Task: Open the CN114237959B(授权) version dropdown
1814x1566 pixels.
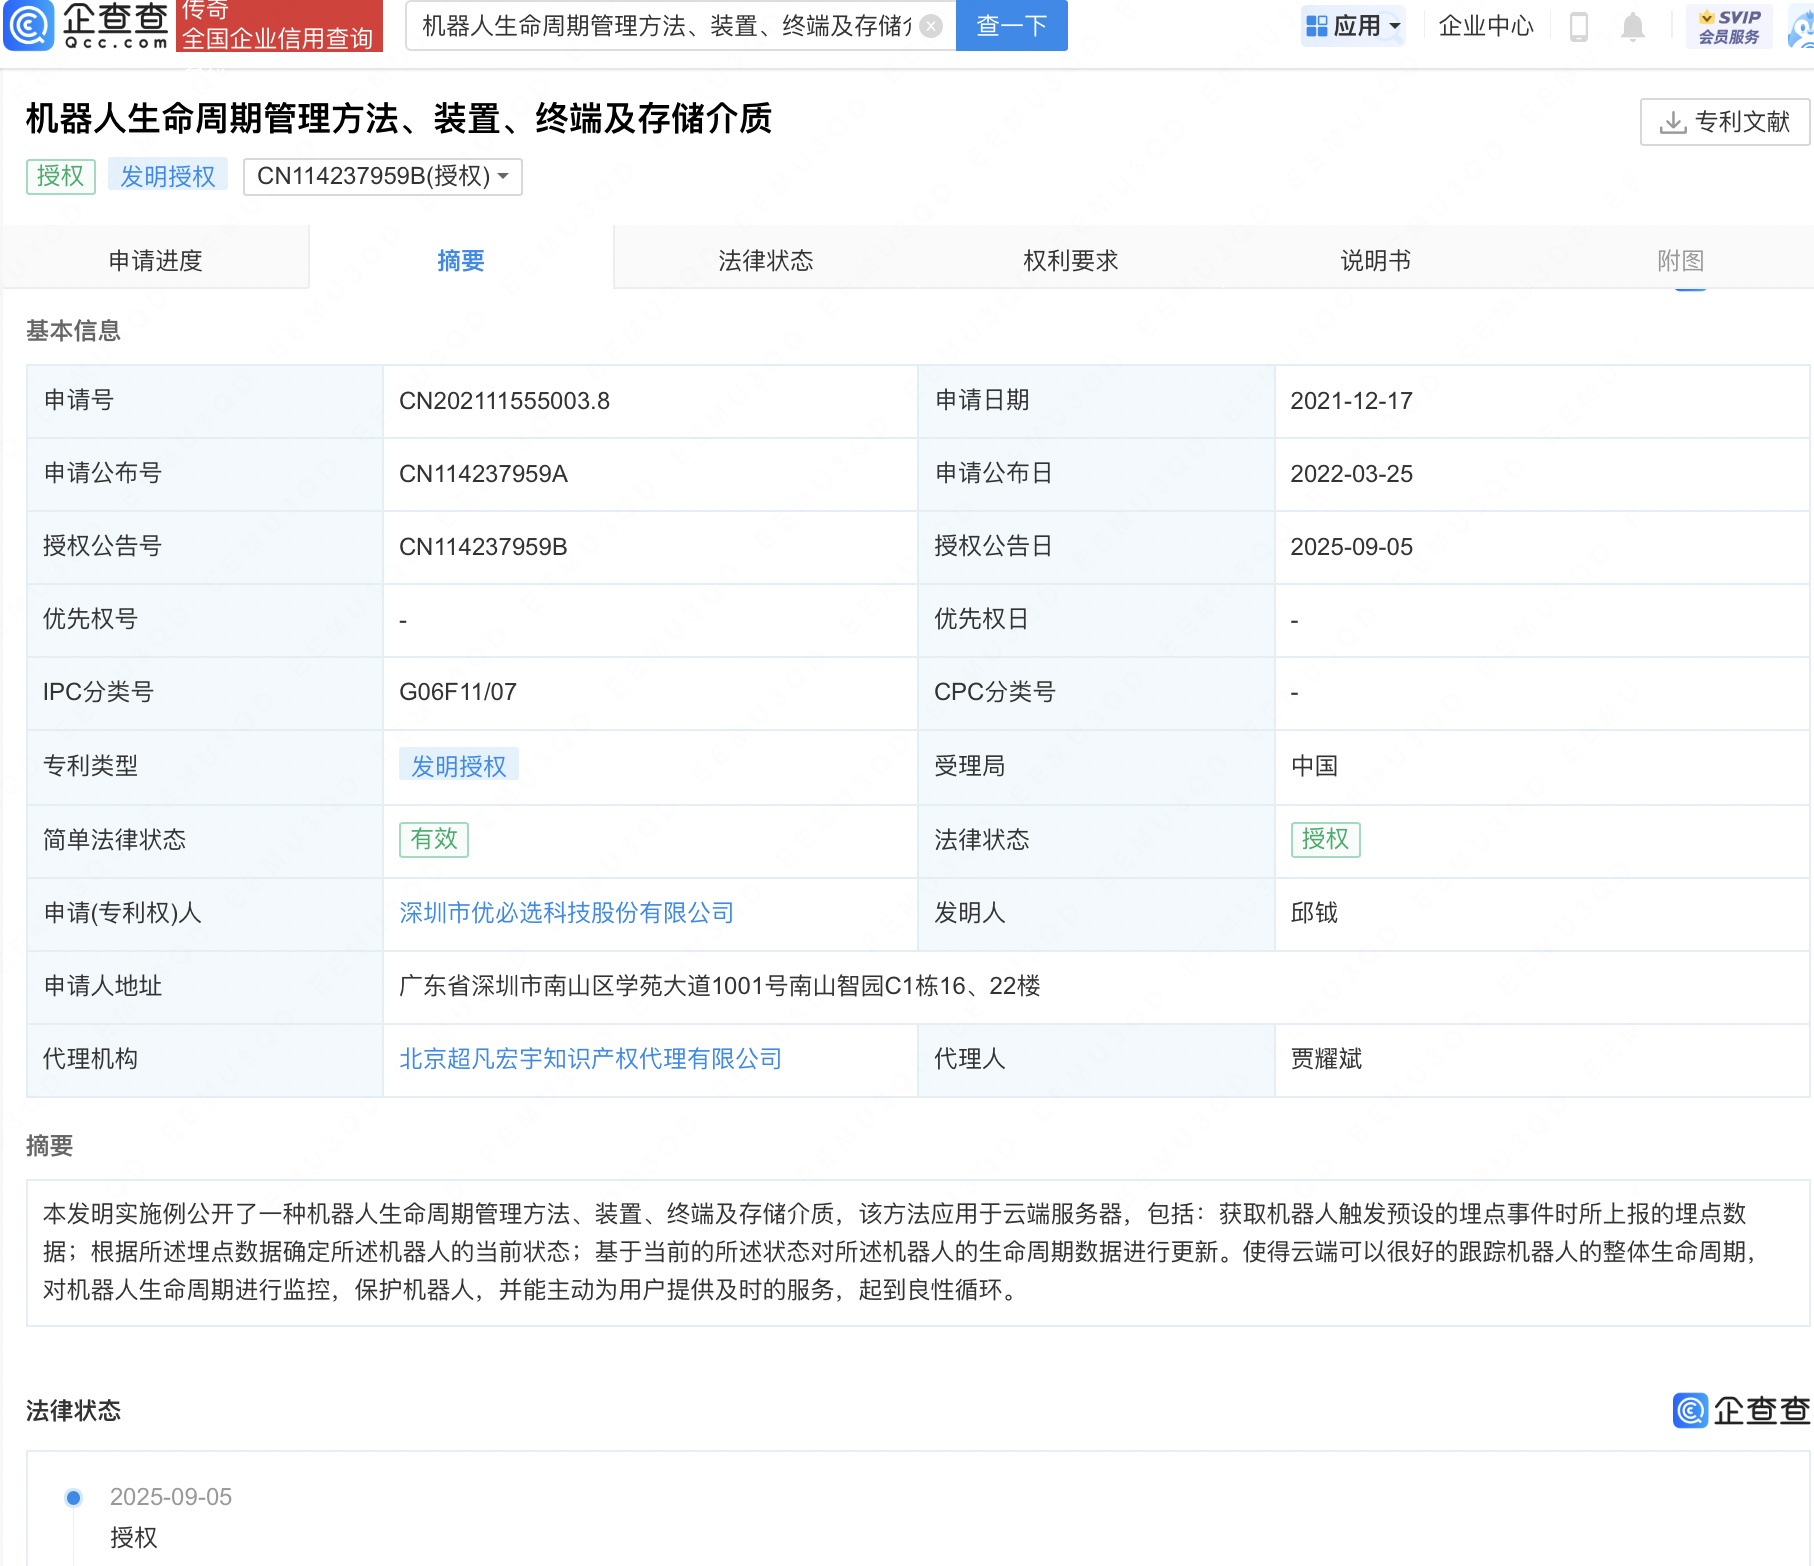Action: 382,176
